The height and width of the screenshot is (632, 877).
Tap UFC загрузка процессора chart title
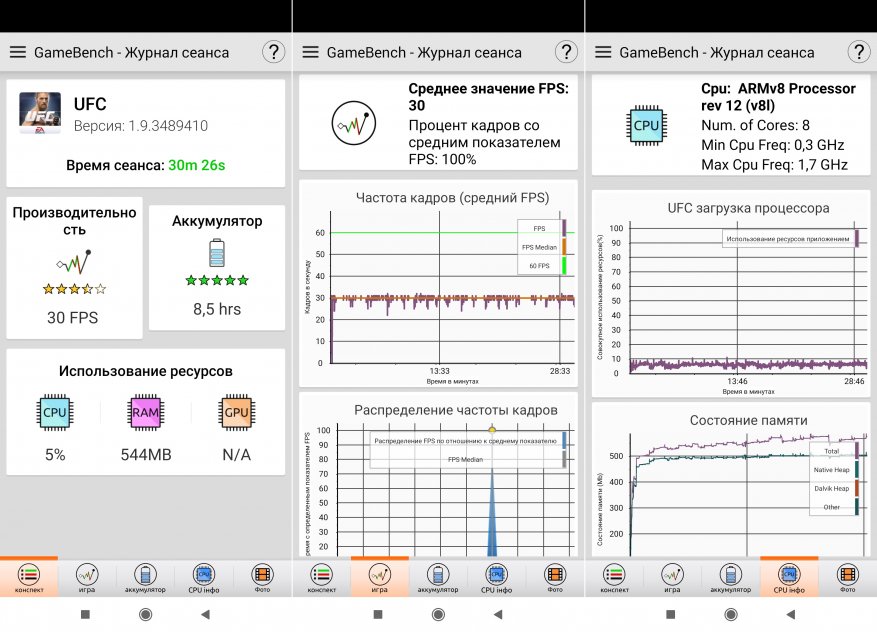click(748, 208)
